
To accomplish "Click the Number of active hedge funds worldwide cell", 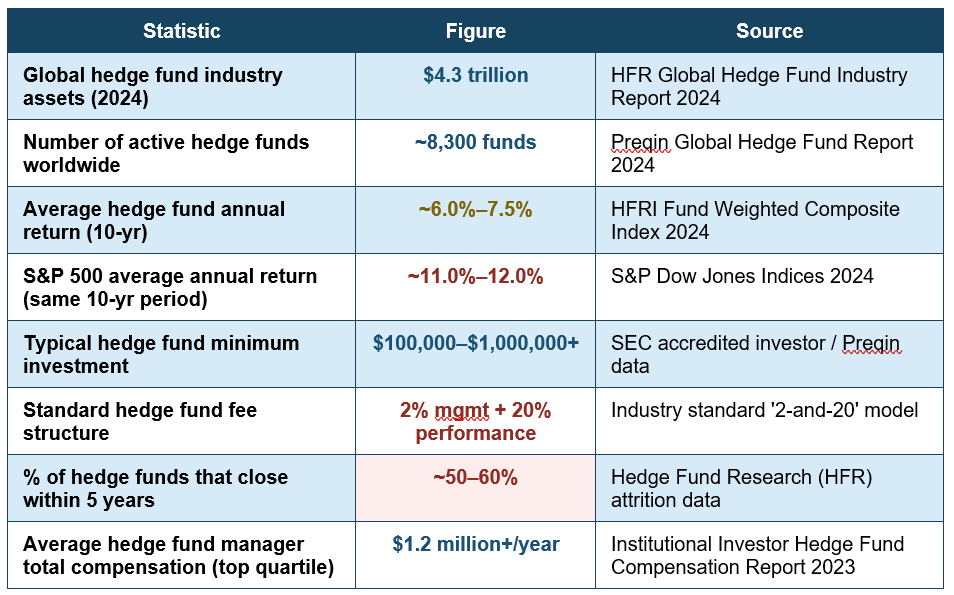I will tap(181, 153).
